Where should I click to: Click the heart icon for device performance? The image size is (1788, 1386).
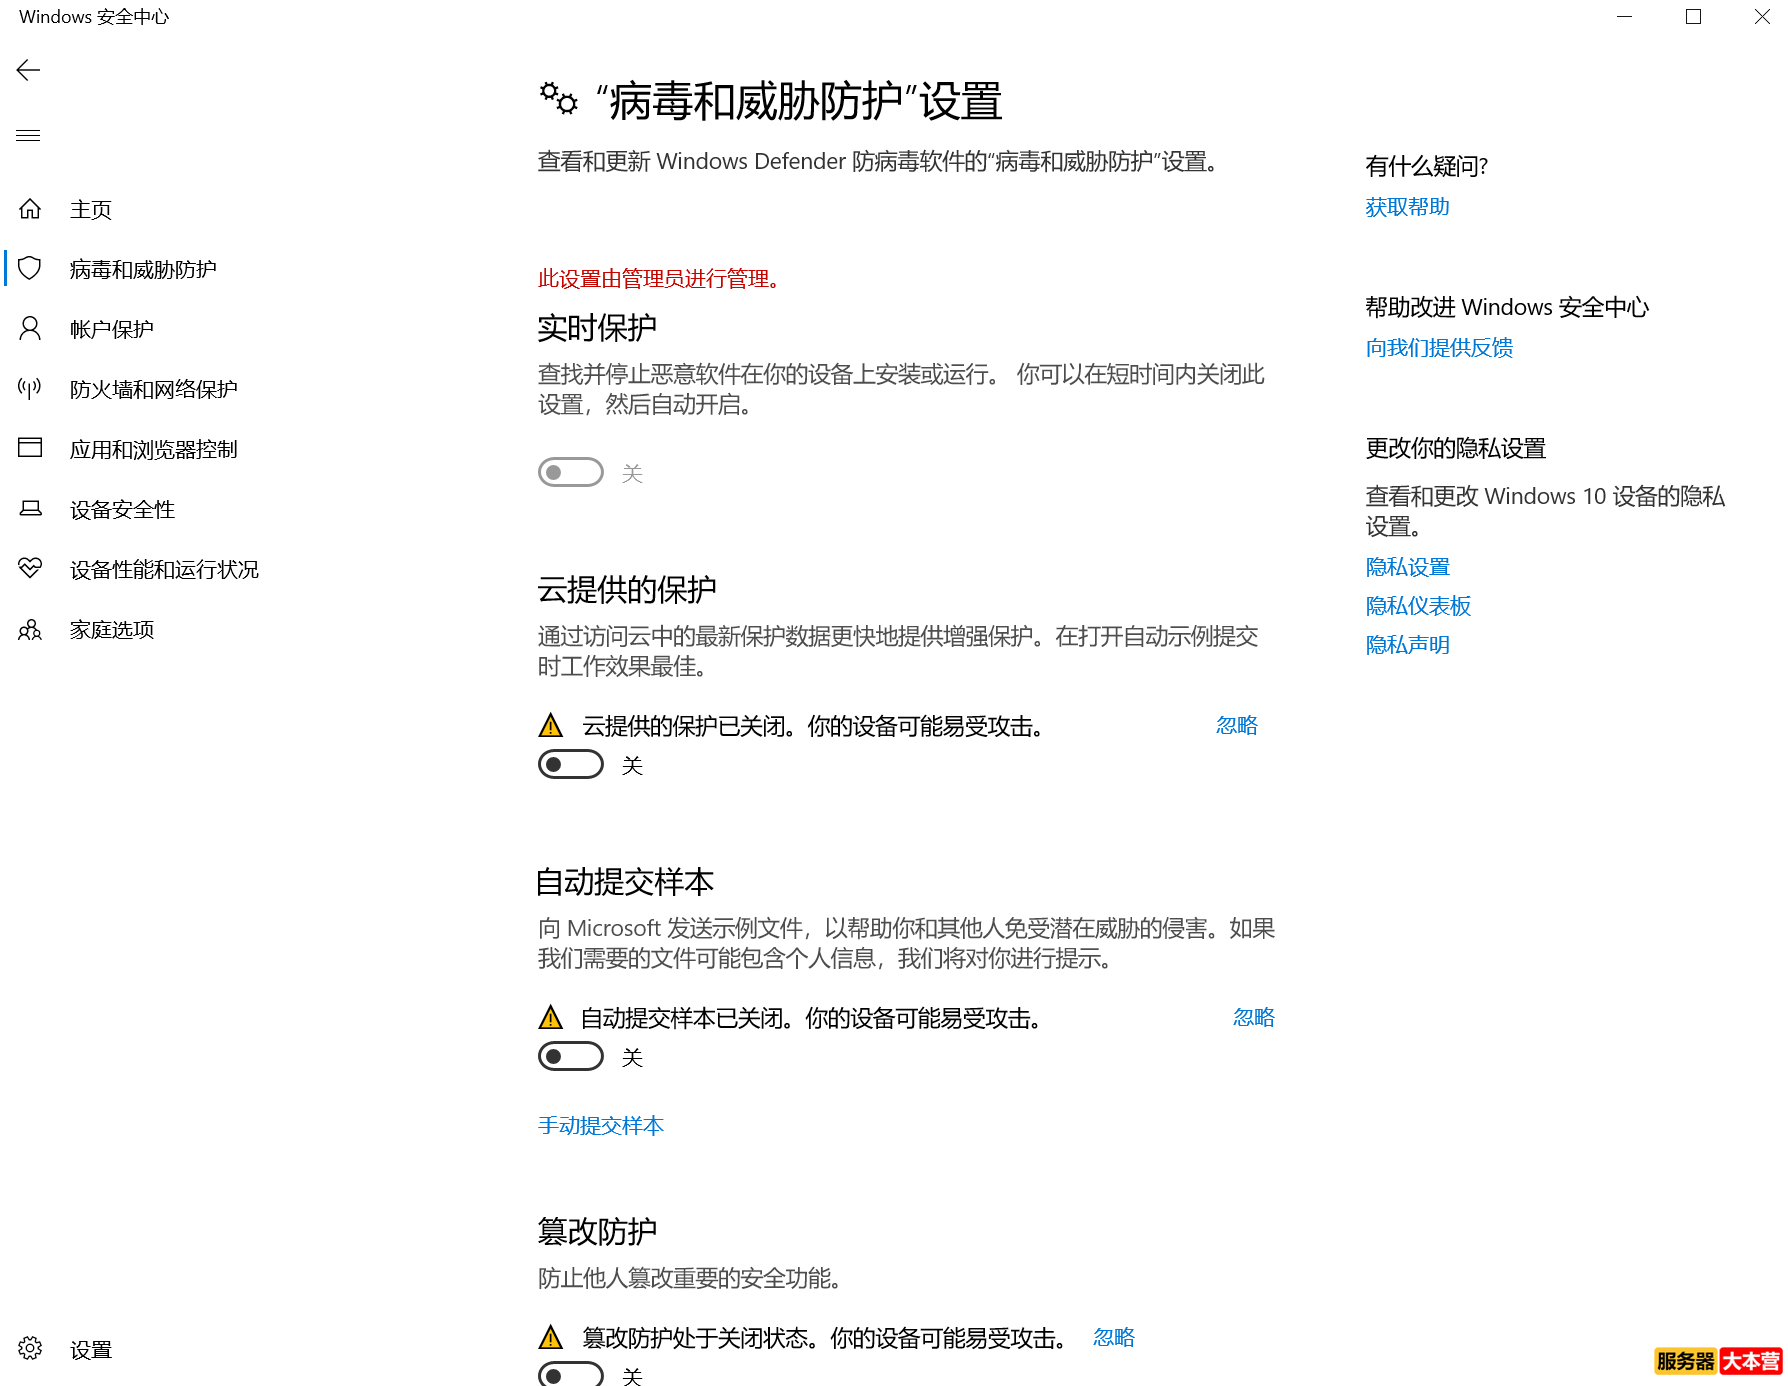click(30, 568)
